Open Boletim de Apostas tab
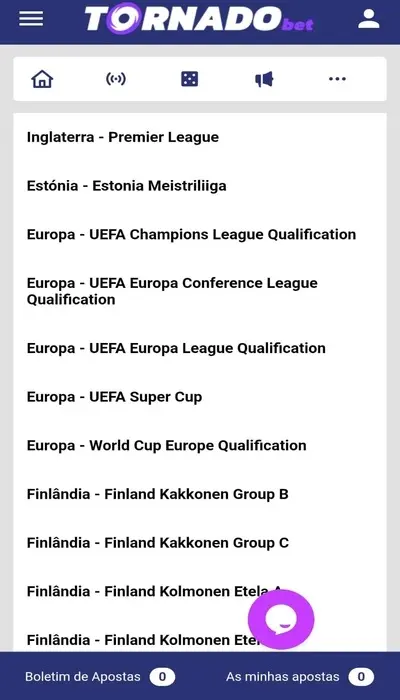 pos(100,677)
